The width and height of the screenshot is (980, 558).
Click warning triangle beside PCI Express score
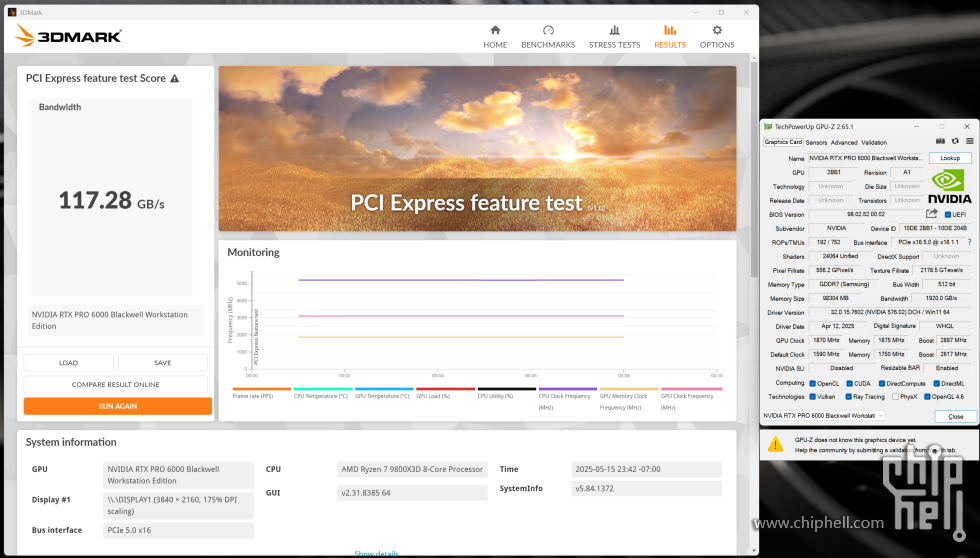tap(174, 79)
